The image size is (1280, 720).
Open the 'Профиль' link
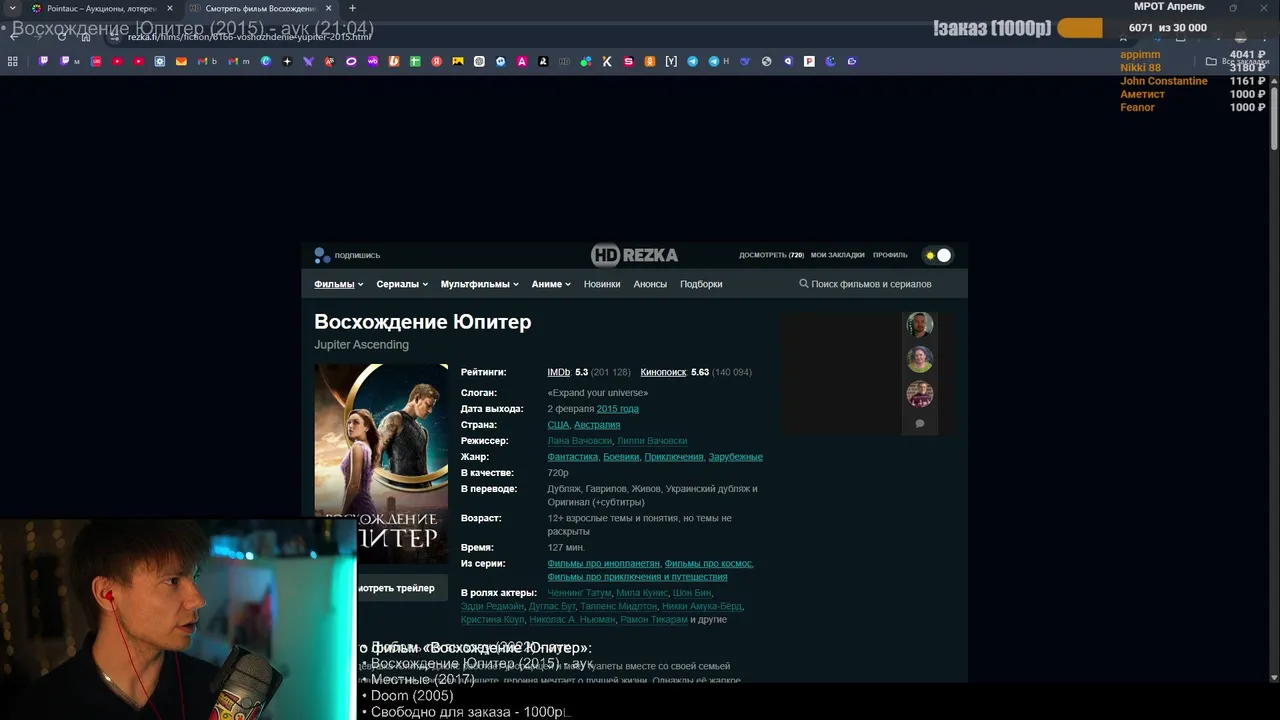coord(890,255)
